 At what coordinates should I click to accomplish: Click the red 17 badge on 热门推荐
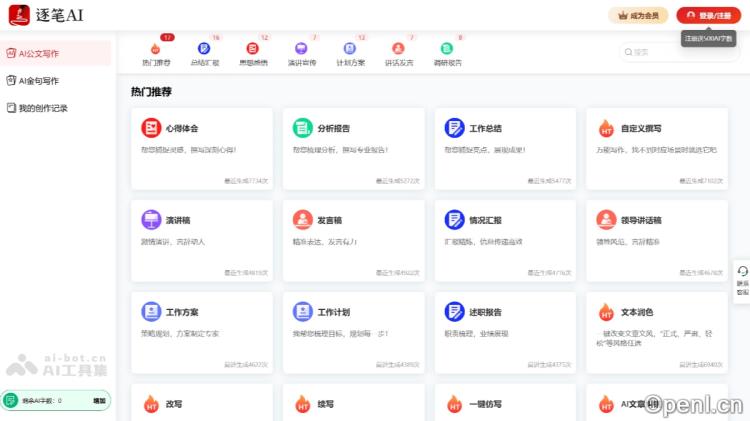pyautogui.click(x=167, y=37)
